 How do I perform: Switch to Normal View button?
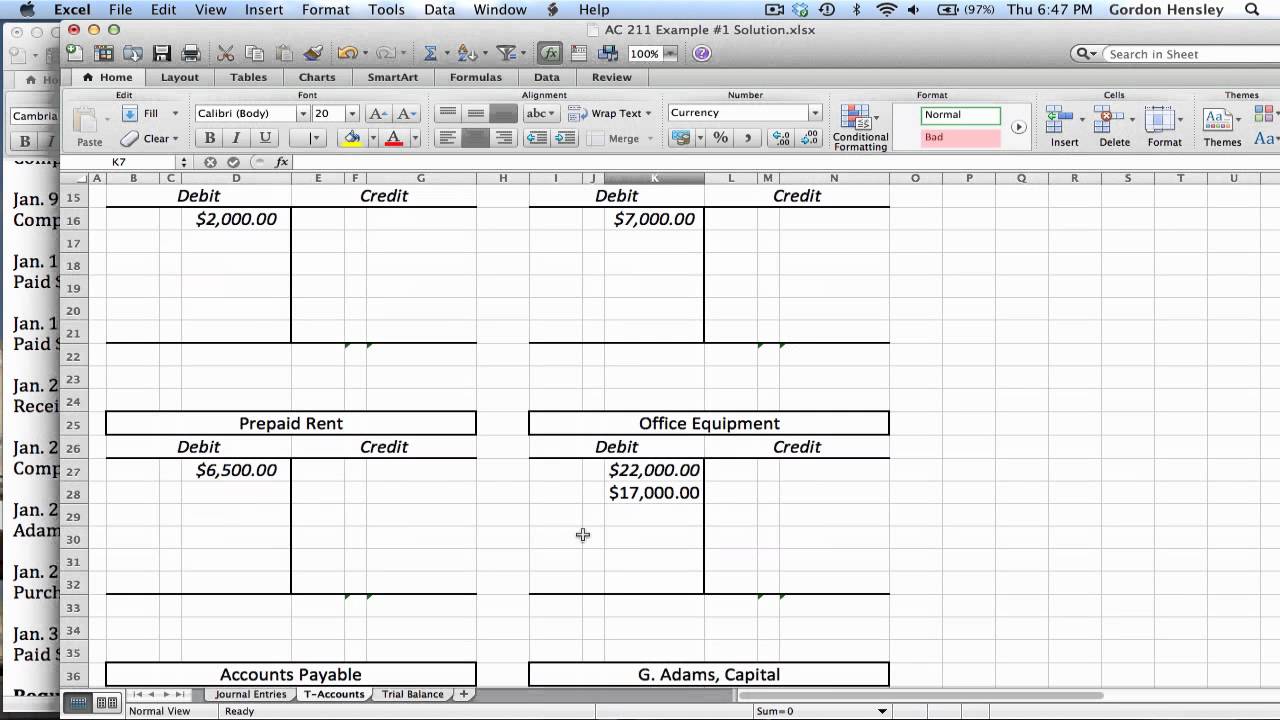pos(77,703)
